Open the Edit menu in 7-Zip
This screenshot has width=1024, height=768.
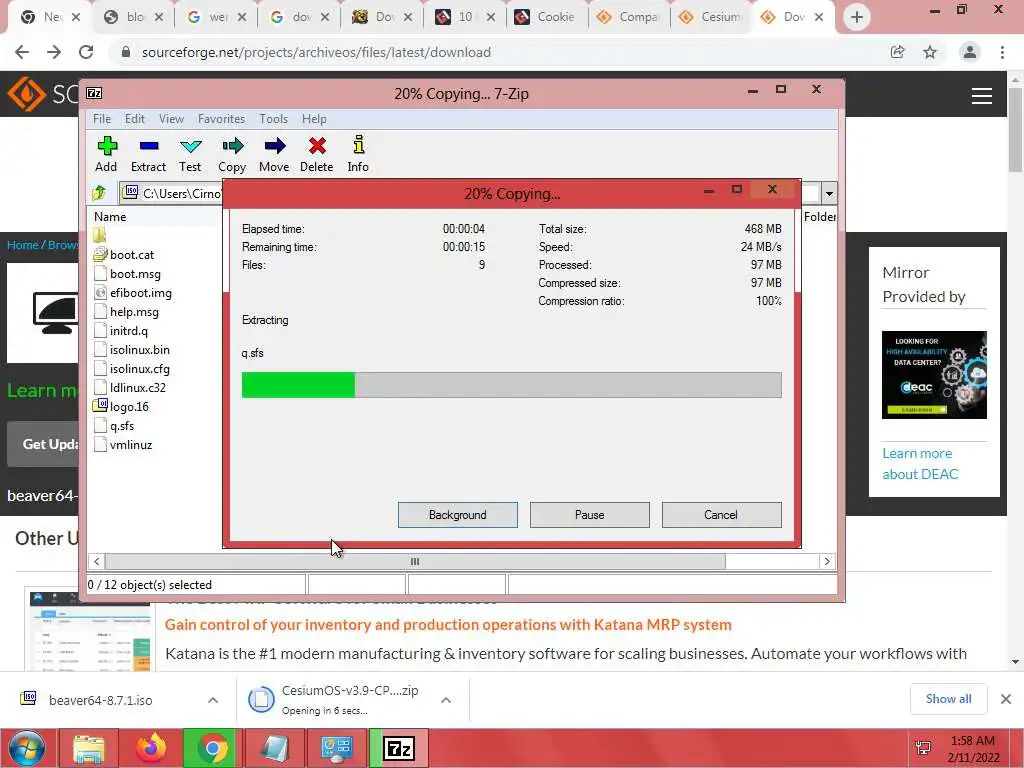[x=135, y=119]
